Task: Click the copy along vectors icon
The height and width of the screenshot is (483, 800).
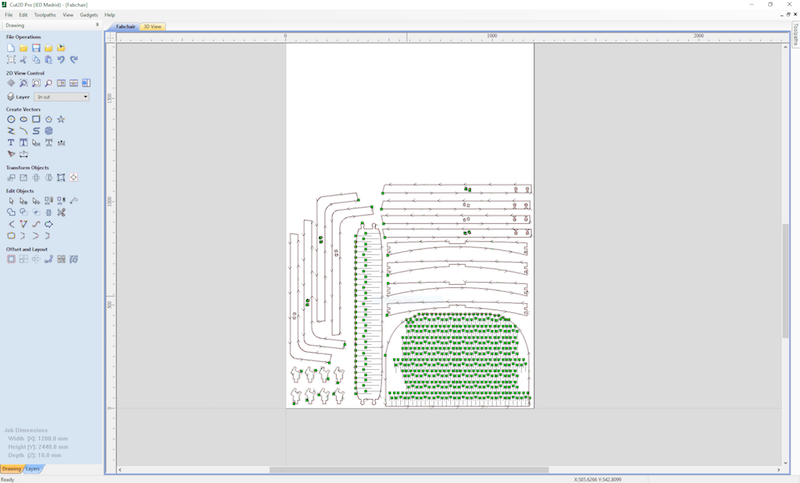Action: pos(48,259)
